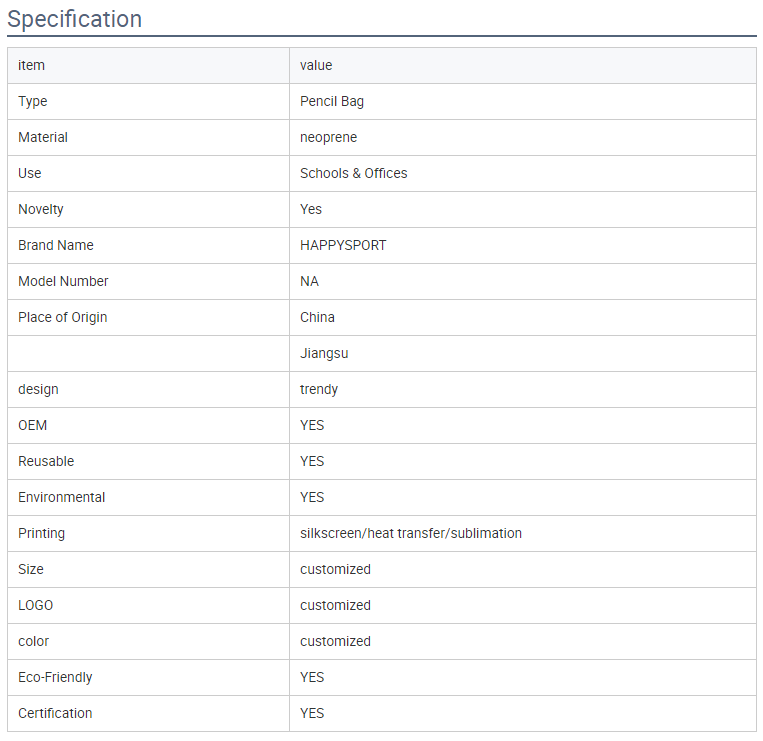763x741 pixels.
Task: Select the trendy design value
Action: click(319, 389)
